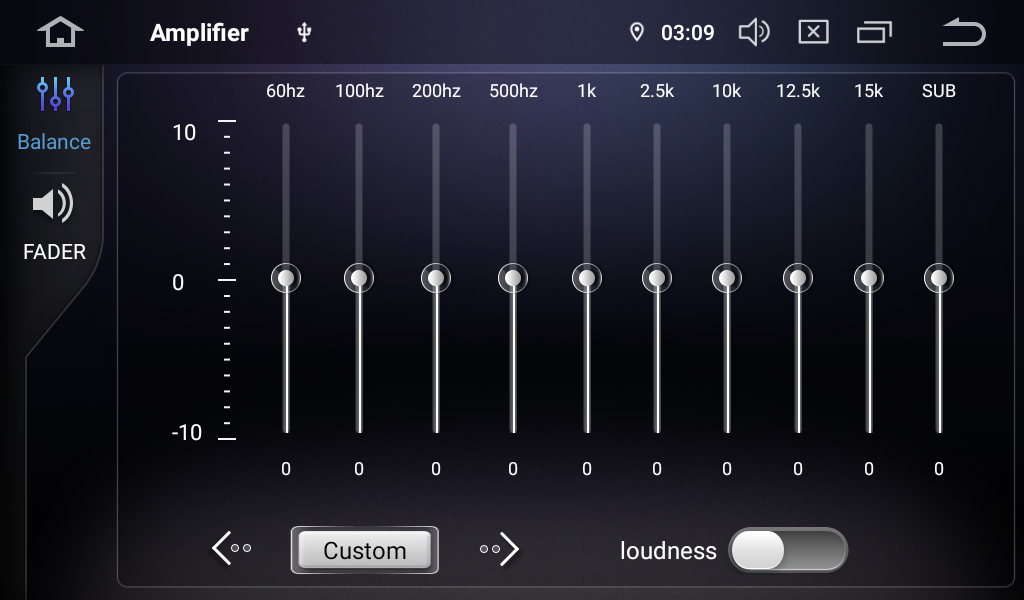Click the 03:09 clock display
Screen dimensions: 1024x600
688,33
